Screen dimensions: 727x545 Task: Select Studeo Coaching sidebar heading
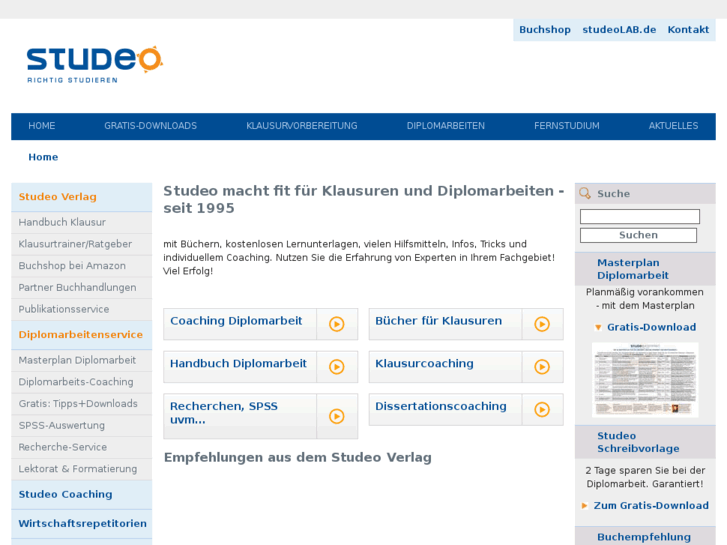click(82, 494)
